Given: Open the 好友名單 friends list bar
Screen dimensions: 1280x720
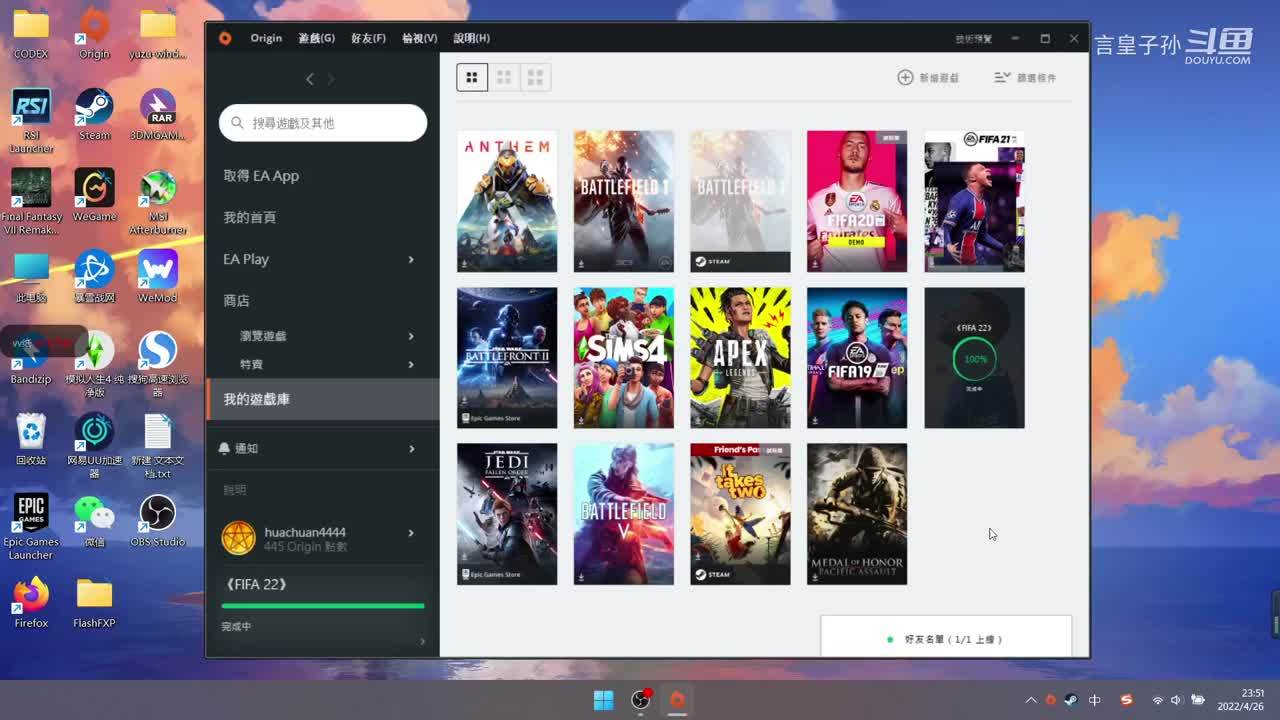Looking at the screenshot, I should click(946, 638).
